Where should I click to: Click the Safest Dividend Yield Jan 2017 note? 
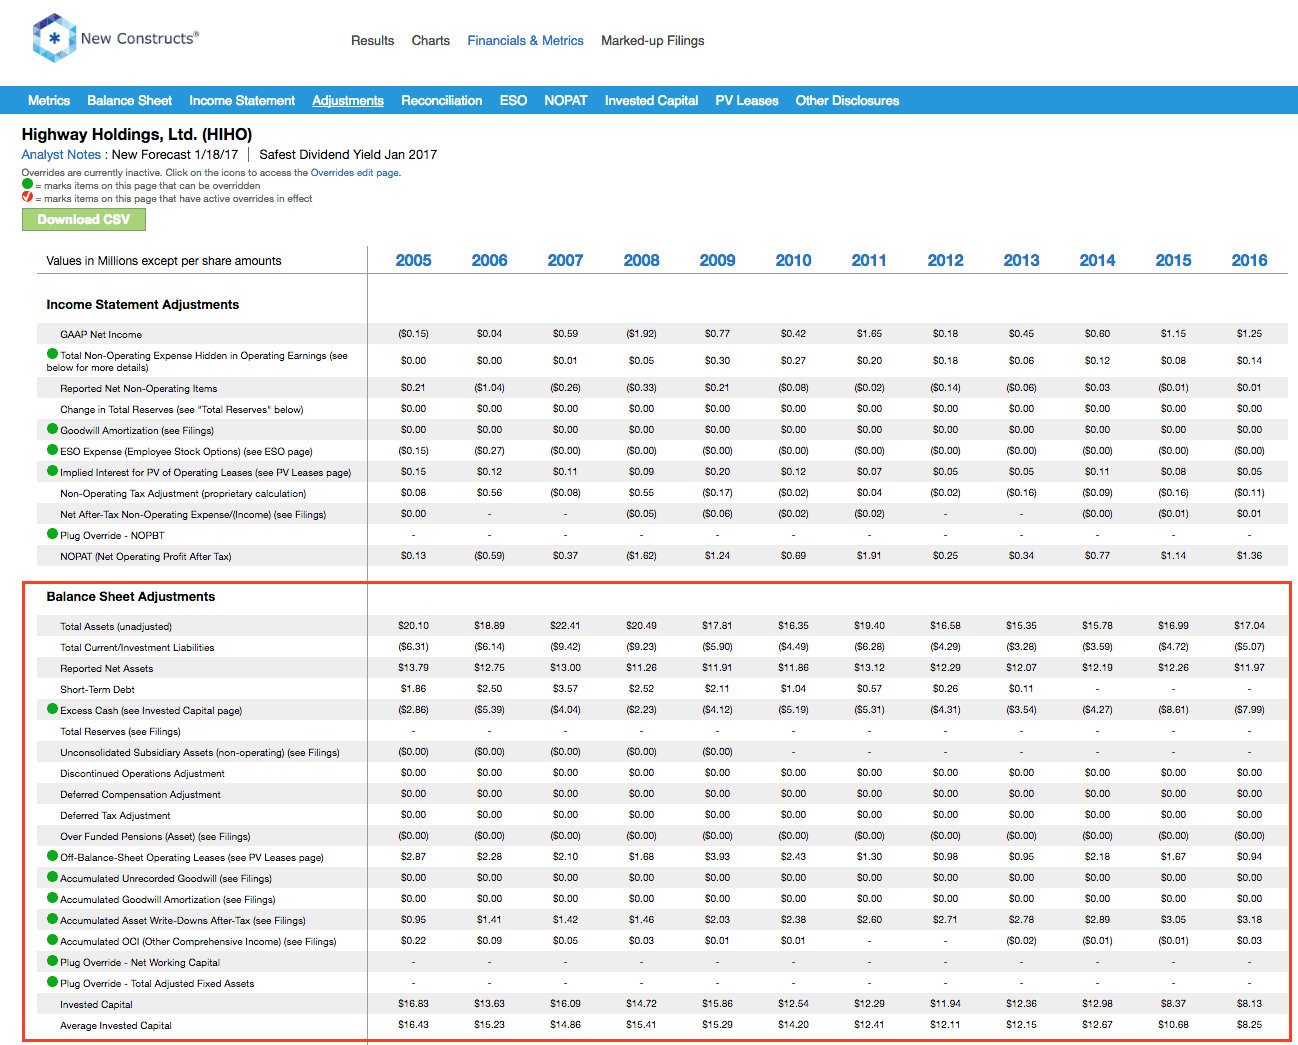(348, 155)
